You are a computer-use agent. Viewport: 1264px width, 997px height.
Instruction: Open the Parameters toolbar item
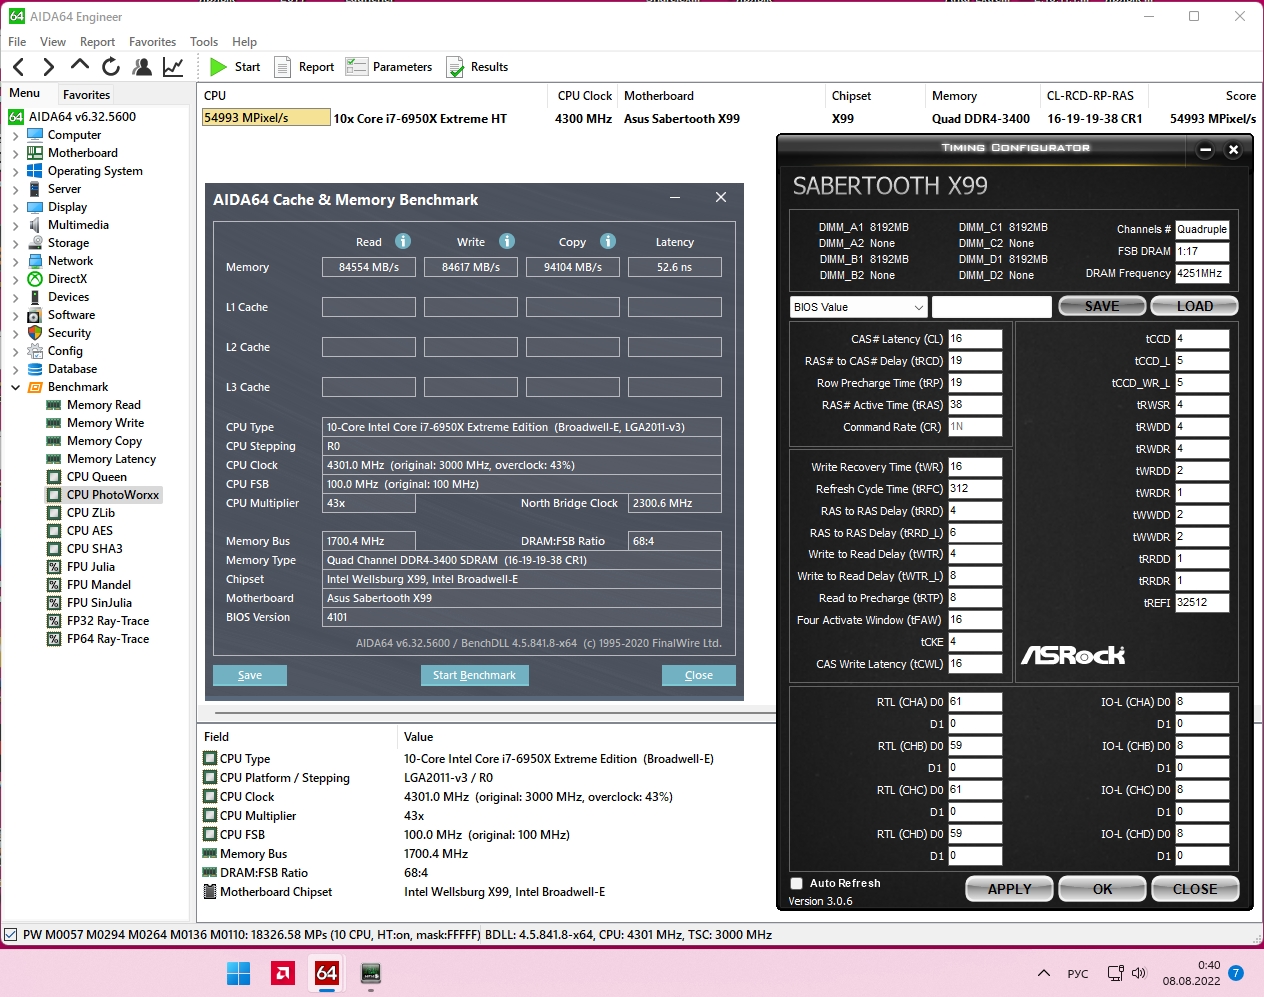(389, 67)
